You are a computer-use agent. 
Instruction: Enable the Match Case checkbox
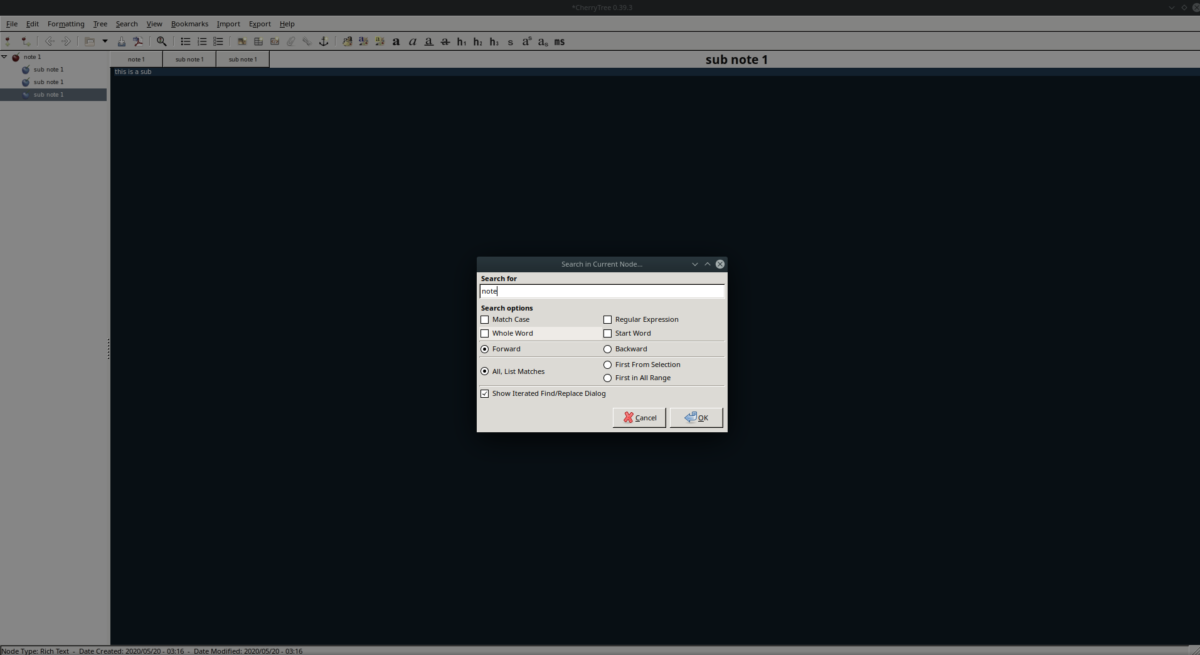pyautogui.click(x=484, y=319)
